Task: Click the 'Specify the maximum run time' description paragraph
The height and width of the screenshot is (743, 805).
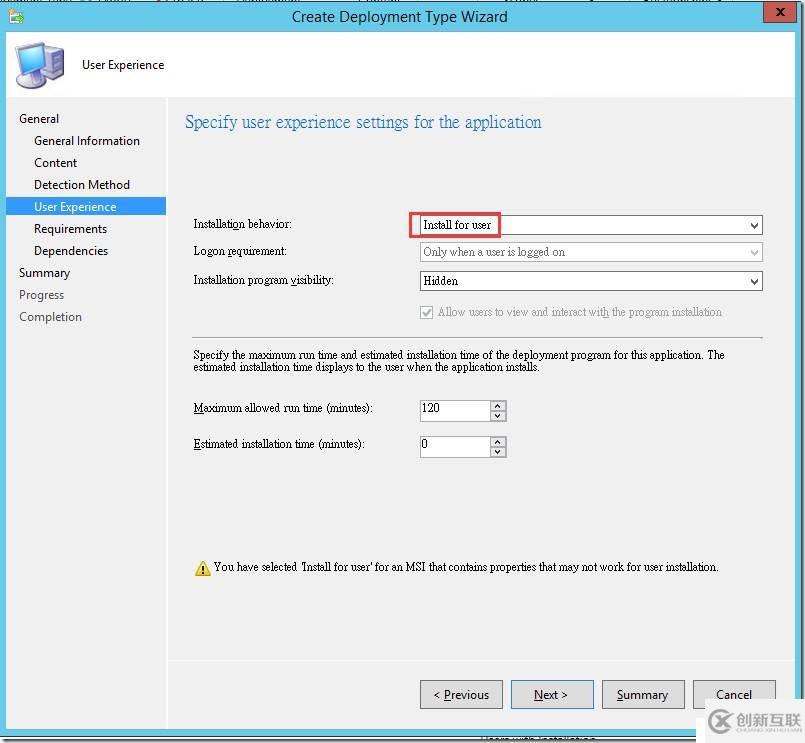Action: (x=458, y=361)
